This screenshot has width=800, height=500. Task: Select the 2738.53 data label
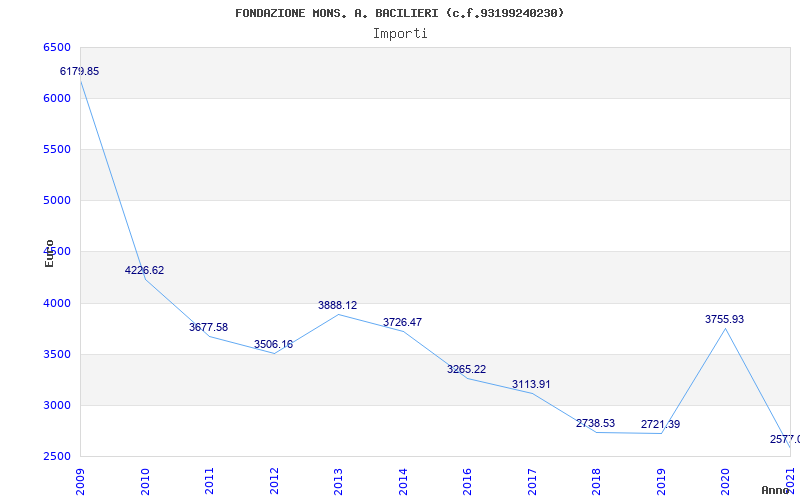point(596,423)
